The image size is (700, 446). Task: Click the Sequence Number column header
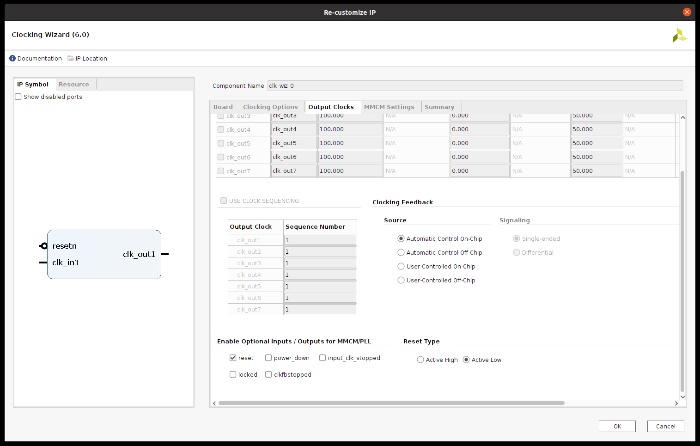pos(320,227)
